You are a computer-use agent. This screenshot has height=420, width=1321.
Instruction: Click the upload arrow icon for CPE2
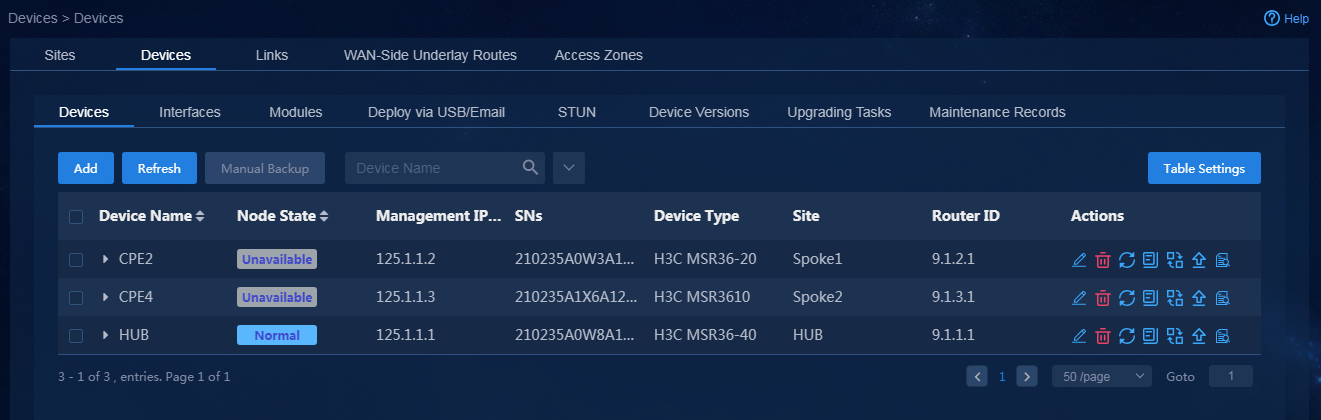click(1199, 260)
